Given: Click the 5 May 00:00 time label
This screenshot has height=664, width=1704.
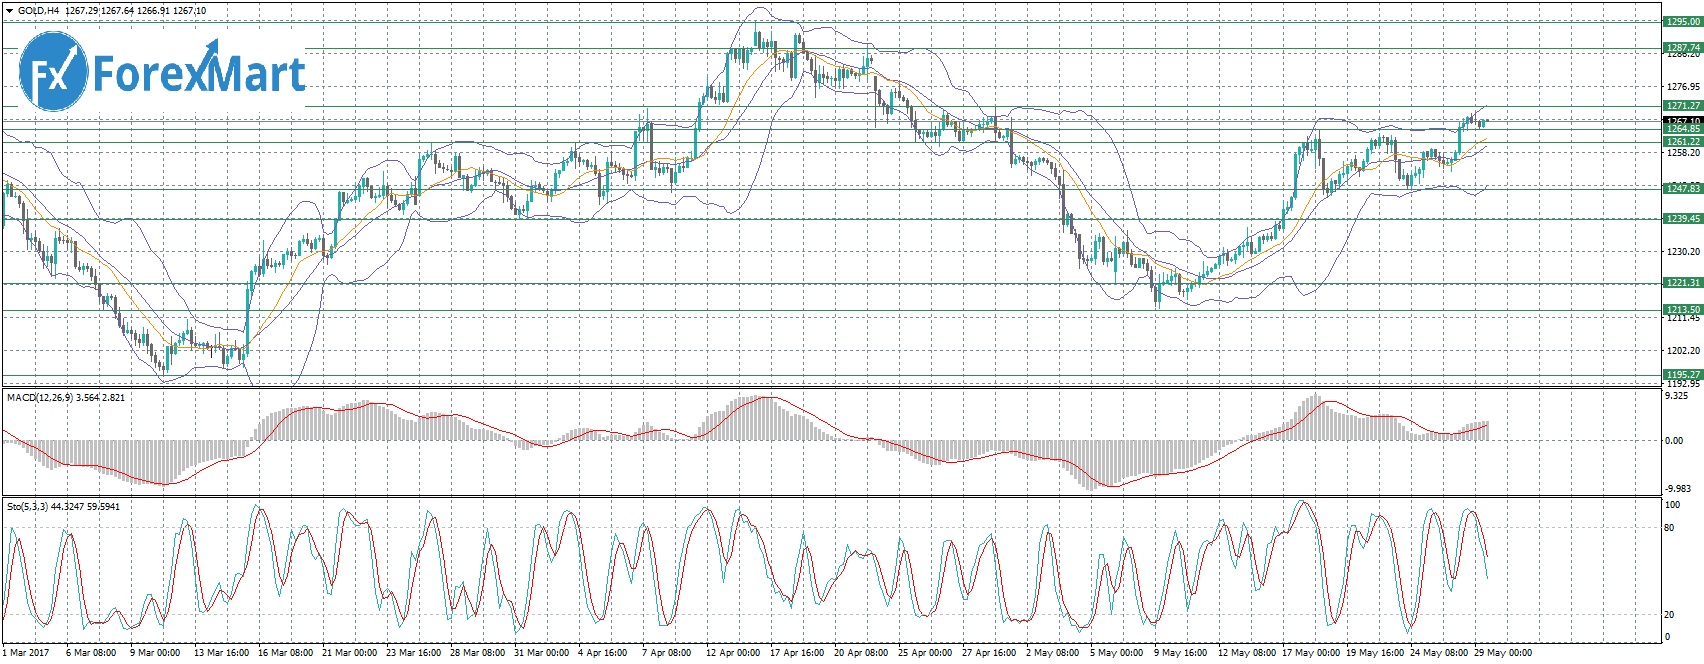Looking at the screenshot, I should coord(1117,653).
